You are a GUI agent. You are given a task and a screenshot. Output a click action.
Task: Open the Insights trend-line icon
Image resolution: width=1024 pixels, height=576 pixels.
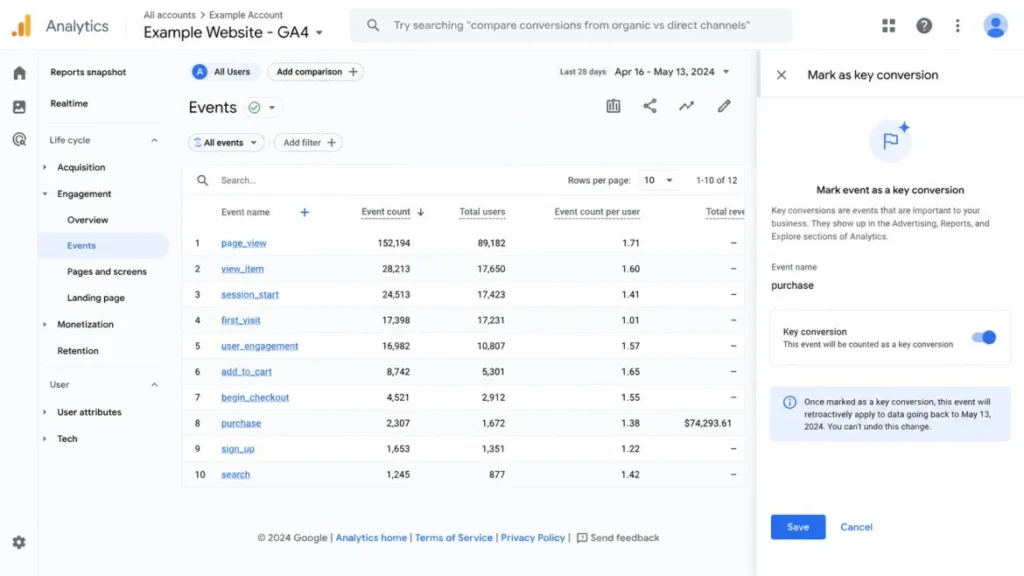click(x=686, y=106)
